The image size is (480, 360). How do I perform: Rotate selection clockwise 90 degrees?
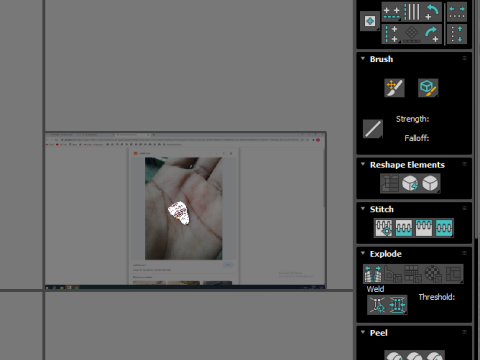coord(432,34)
